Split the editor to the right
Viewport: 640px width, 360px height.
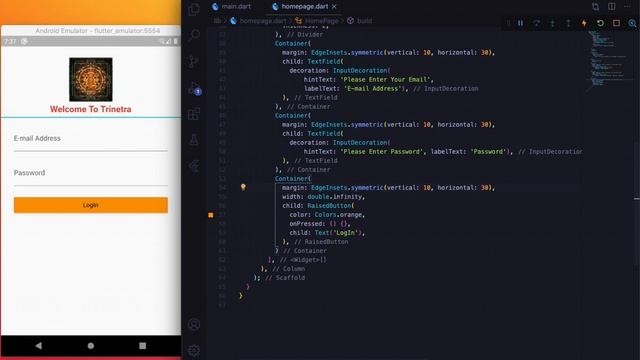pos(611,7)
